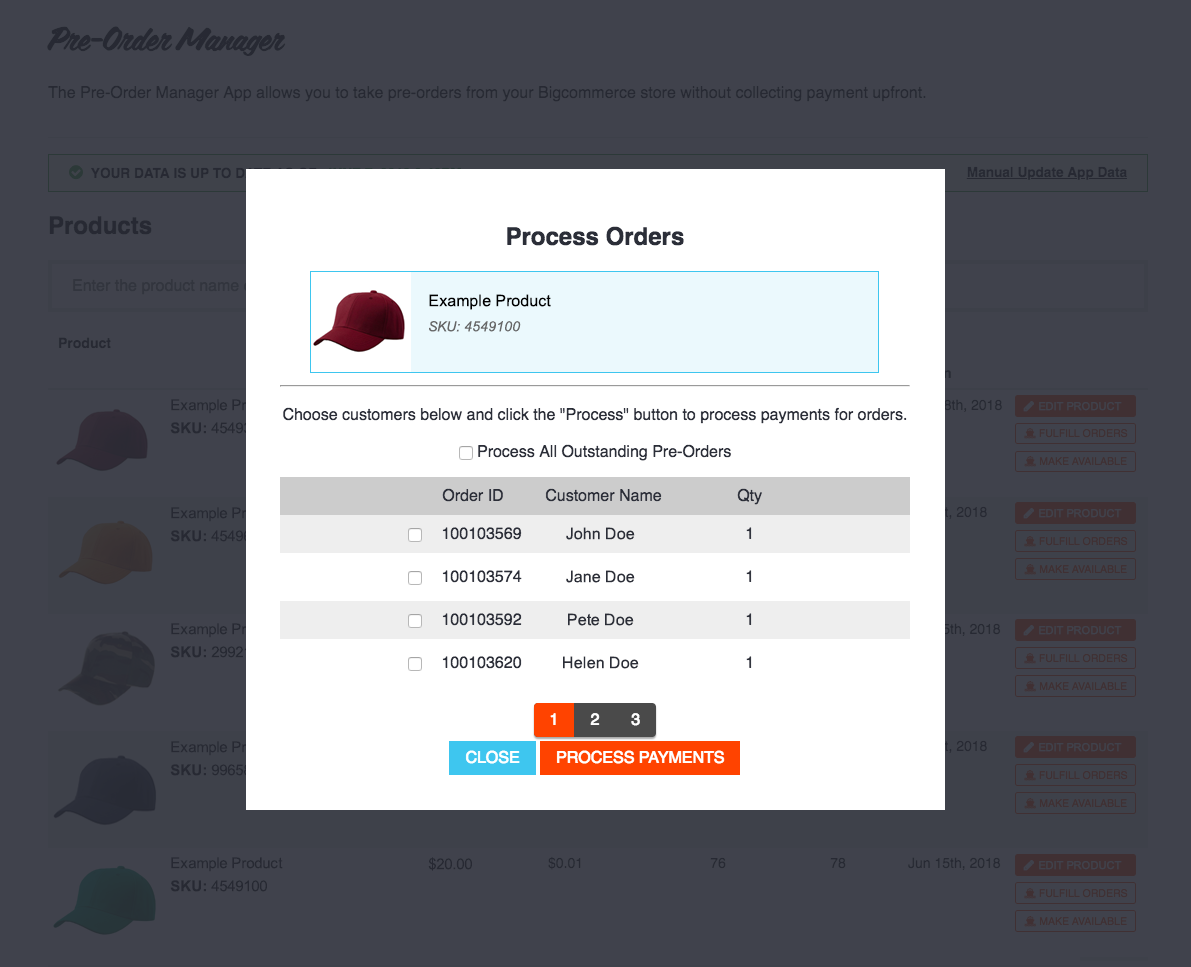1191x967 pixels.
Task: Click Process Payments button
Action: [x=640, y=757]
